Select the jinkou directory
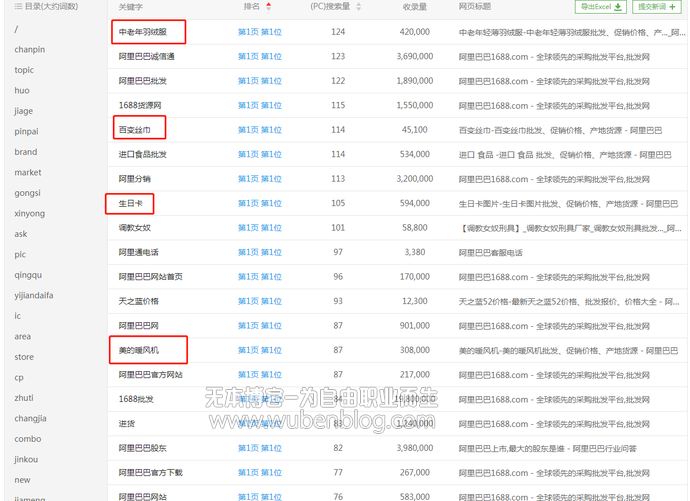Viewport: 690px width, 501px height. tap(26, 459)
